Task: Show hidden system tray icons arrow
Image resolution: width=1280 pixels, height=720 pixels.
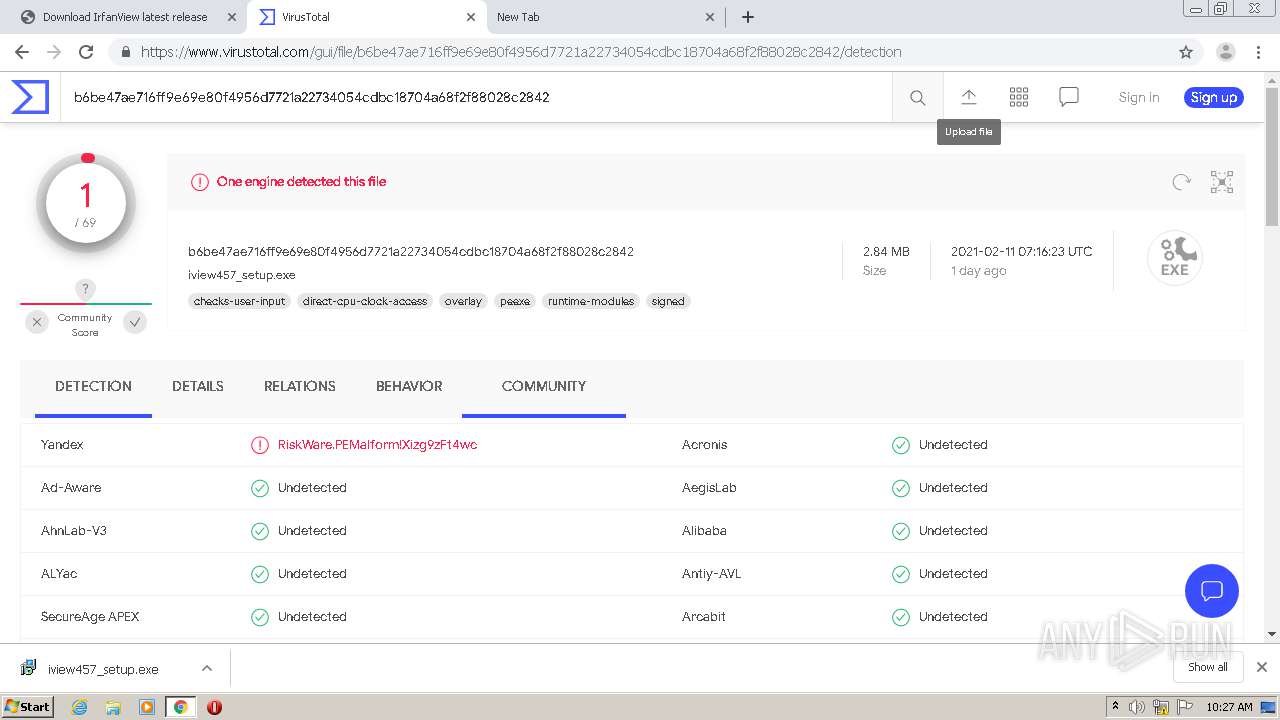Action: pyautogui.click(x=1115, y=707)
